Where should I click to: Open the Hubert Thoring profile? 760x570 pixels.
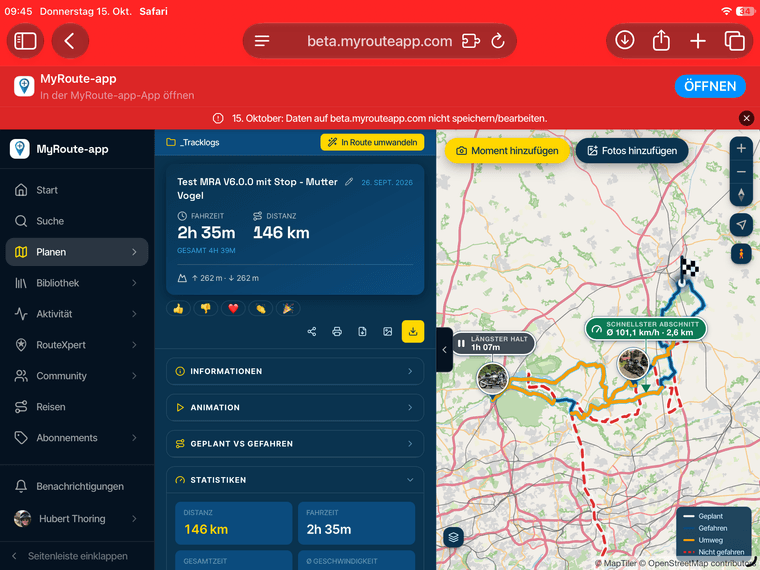point(77,519)
